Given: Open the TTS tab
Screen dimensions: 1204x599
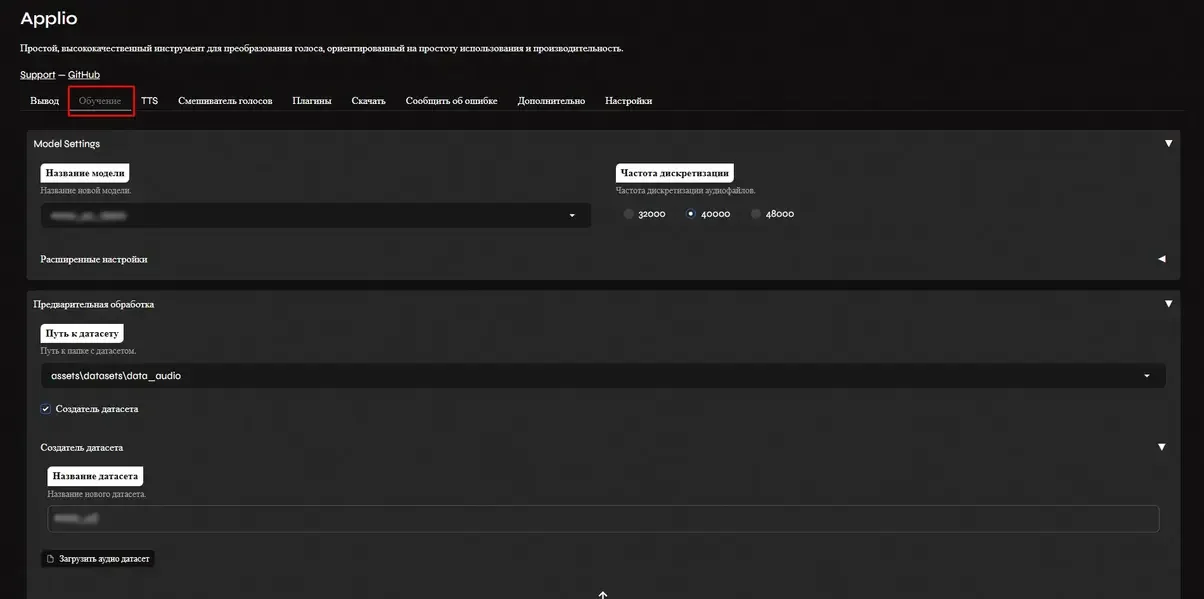Looking at the screenshot, I should (149, 101).
